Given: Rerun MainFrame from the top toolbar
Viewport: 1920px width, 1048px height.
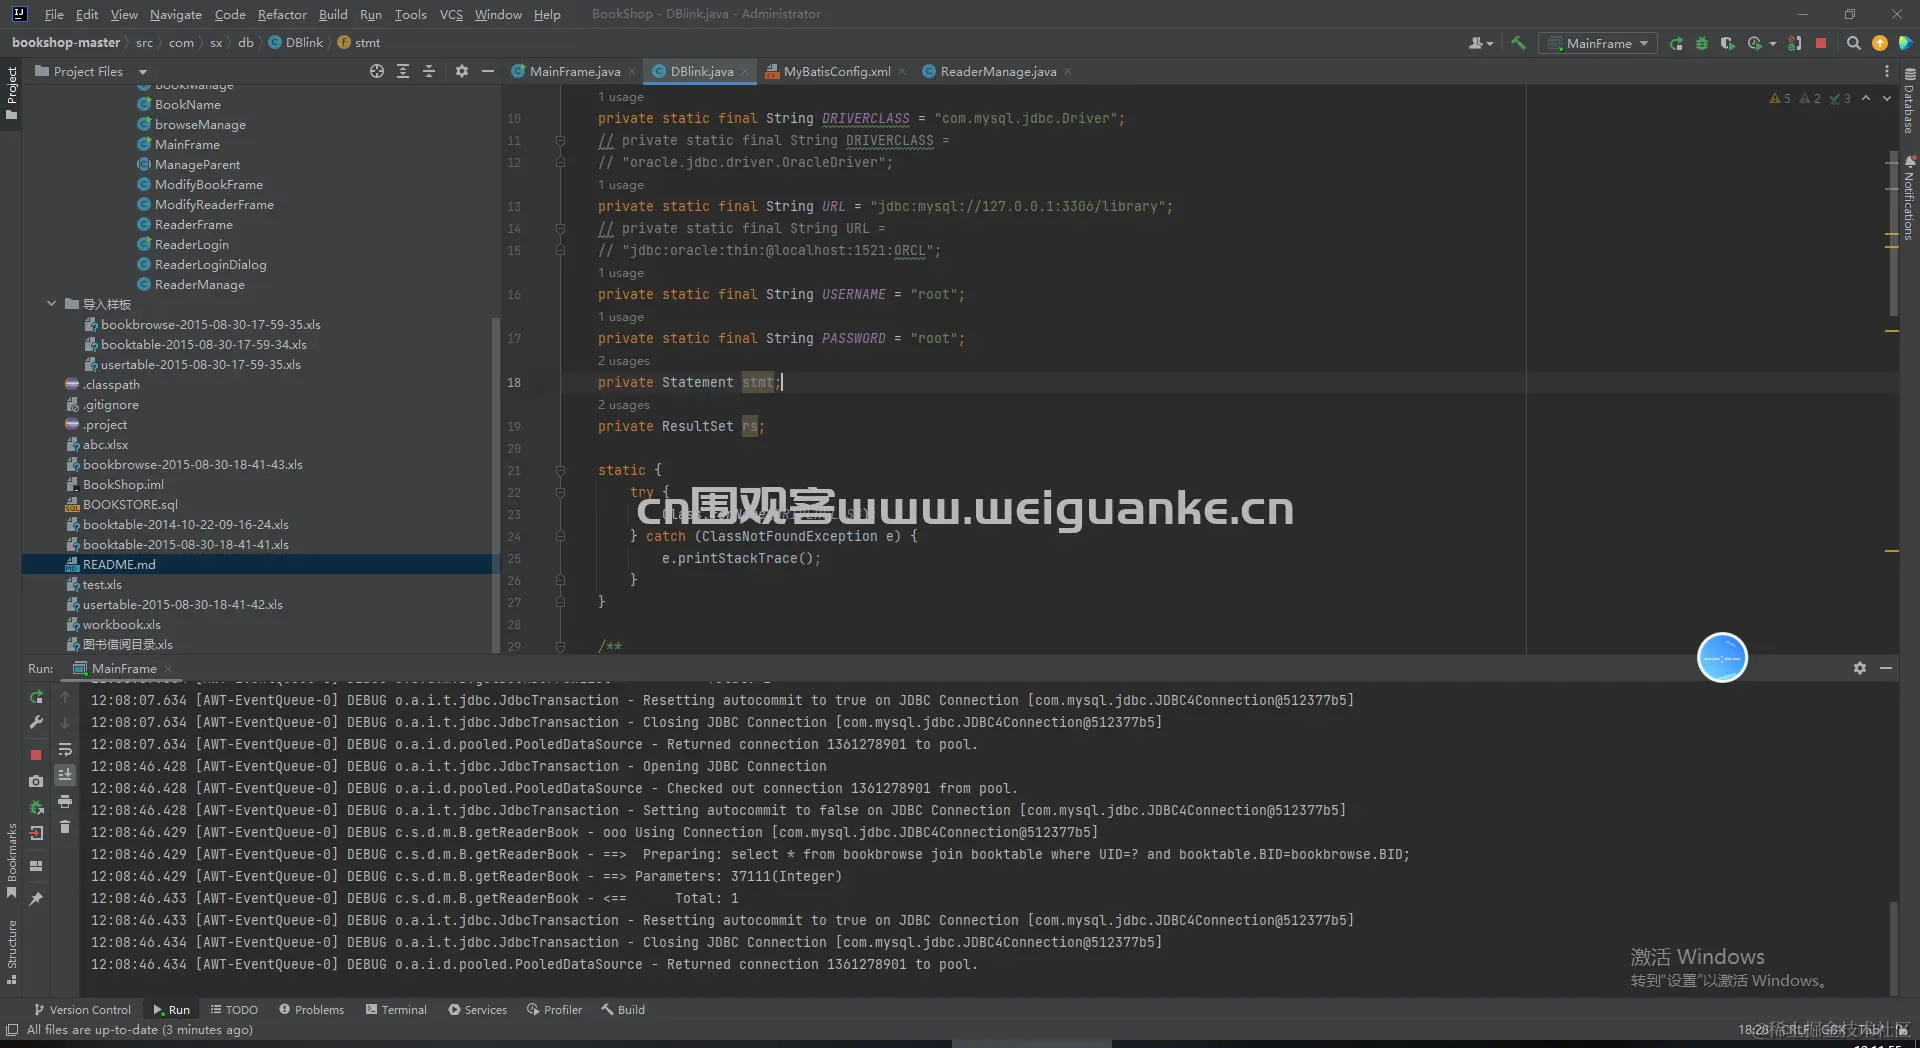Looking at the screenshot, I should (x=1676, y=43).
